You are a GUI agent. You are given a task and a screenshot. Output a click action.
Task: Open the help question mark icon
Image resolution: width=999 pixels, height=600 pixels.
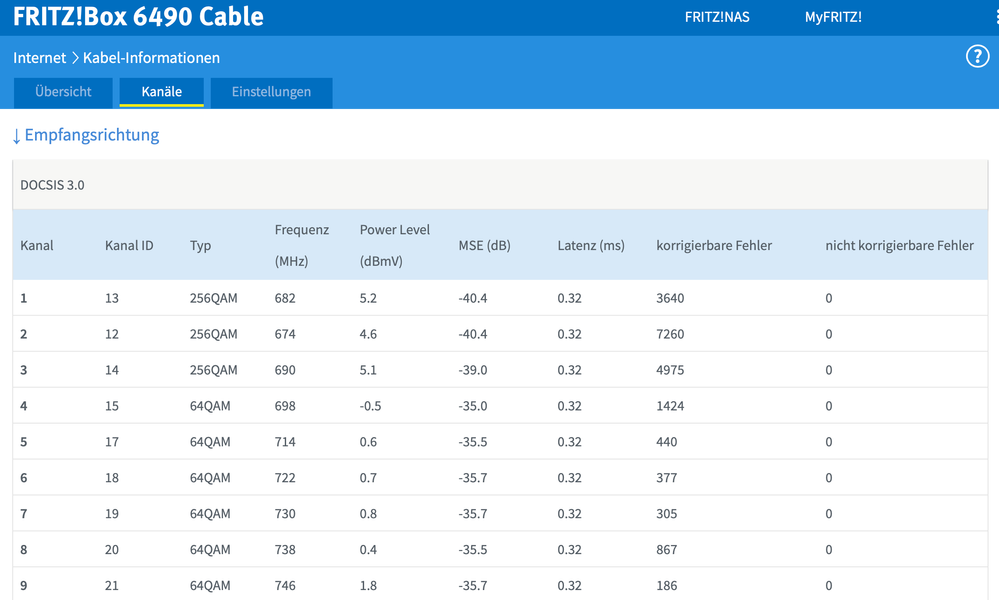coord(977,57)
